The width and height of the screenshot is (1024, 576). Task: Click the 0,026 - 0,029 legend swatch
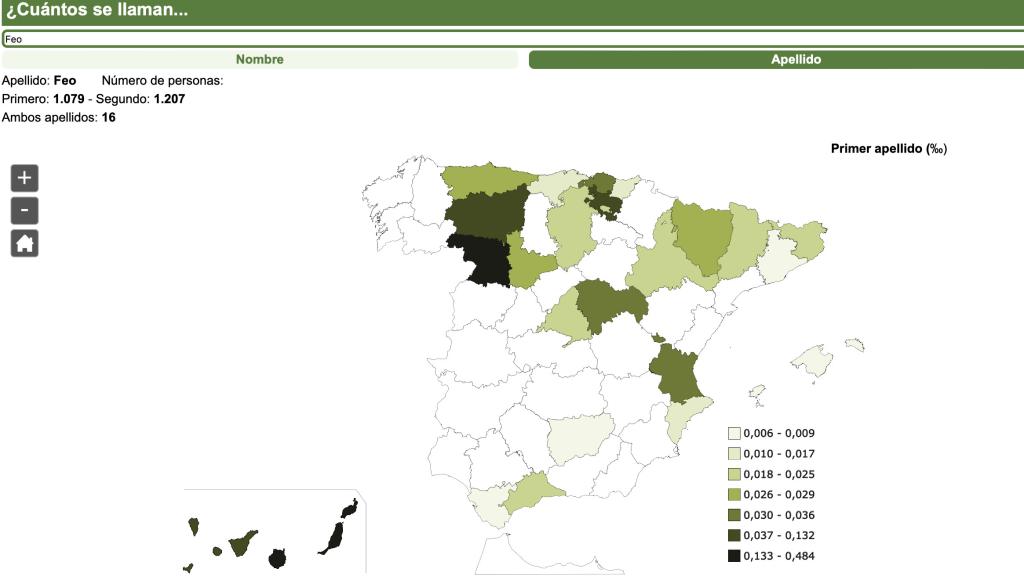point(734,495)
